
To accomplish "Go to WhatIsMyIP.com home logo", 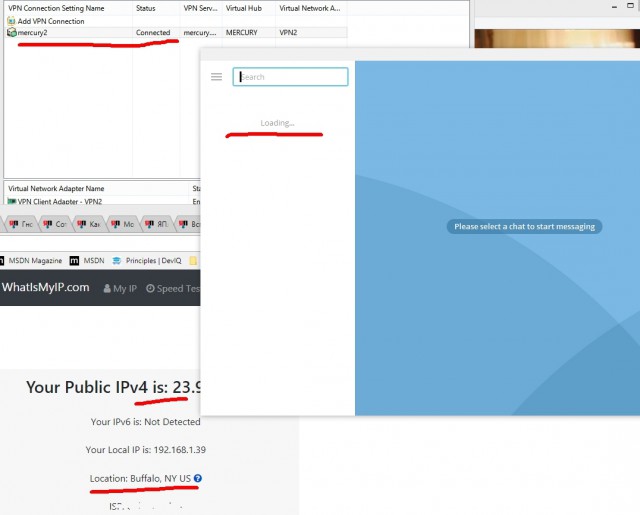I will 45,288.
